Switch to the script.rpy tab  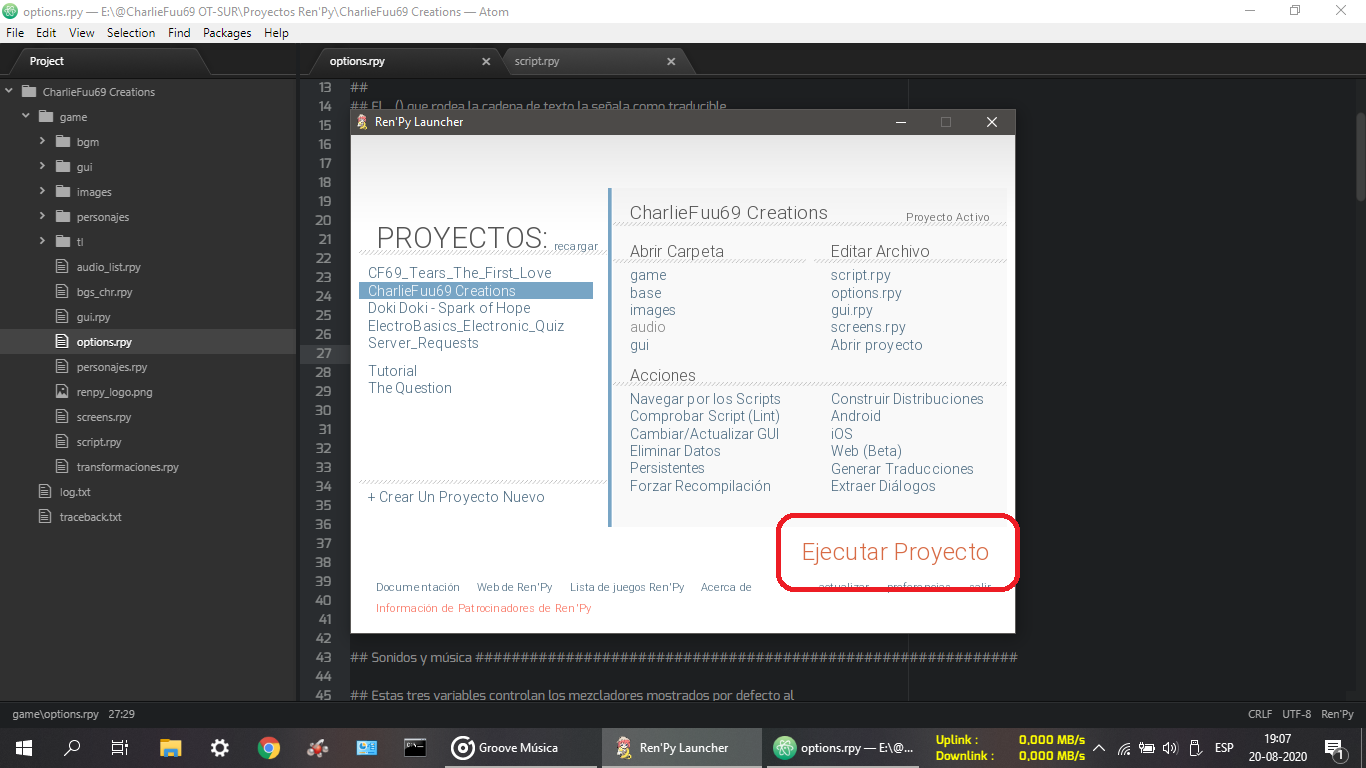tap(537, 62)
